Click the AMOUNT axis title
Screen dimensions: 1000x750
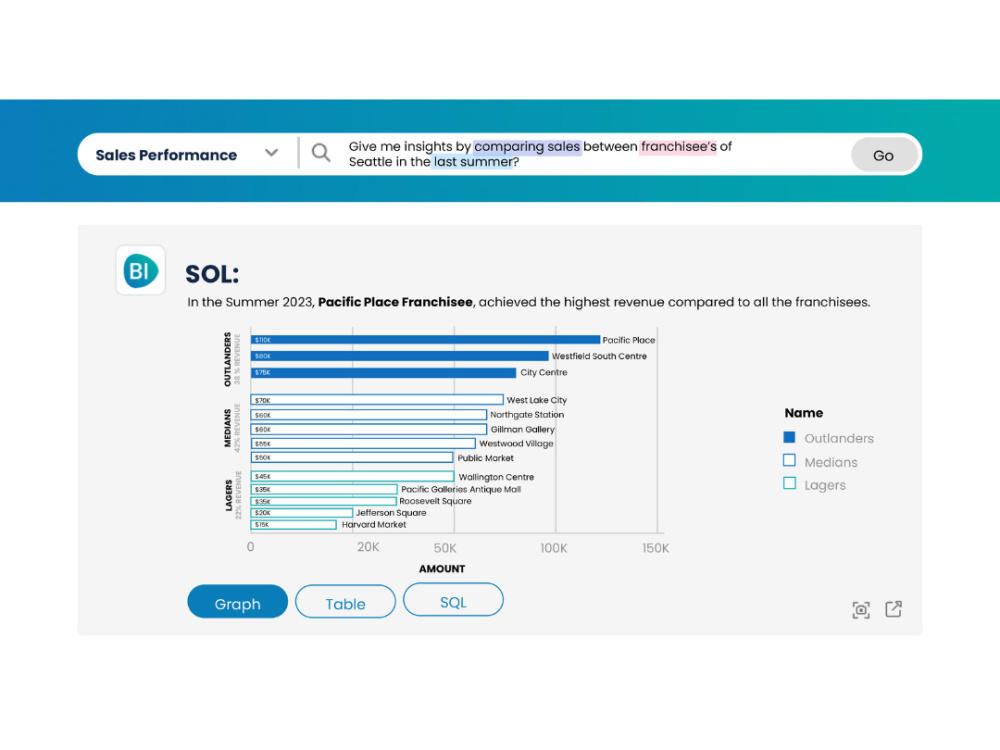pyautogui.click(x=442, y=569)
